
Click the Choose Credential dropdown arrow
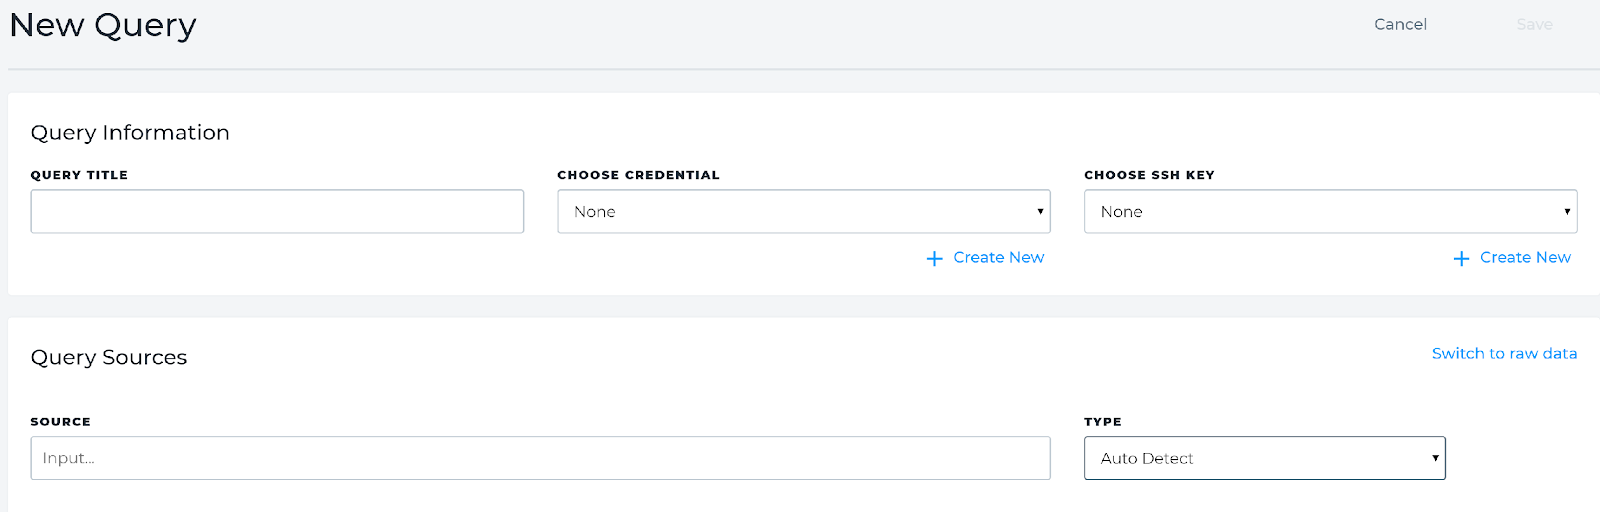1040,212
